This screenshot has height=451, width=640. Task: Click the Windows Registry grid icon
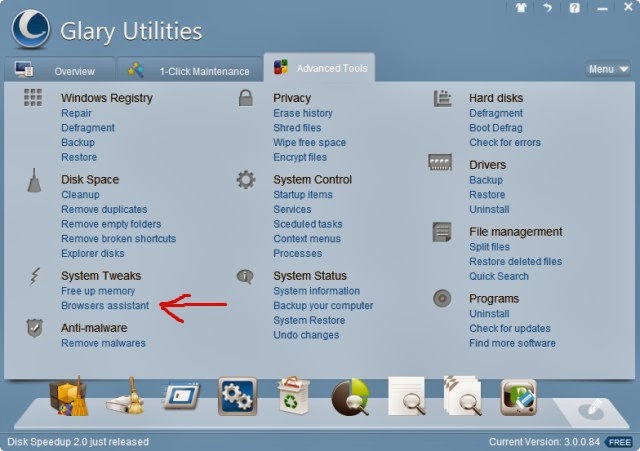pos(33,98)
